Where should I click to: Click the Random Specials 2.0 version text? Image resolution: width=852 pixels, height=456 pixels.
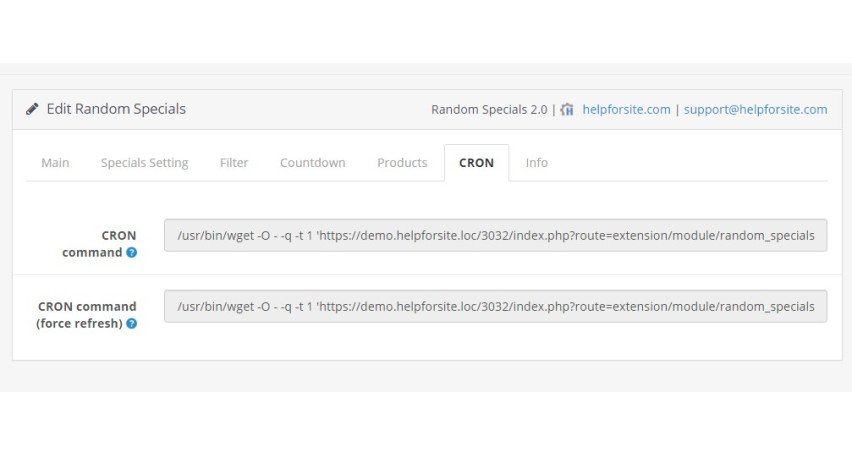489,109
